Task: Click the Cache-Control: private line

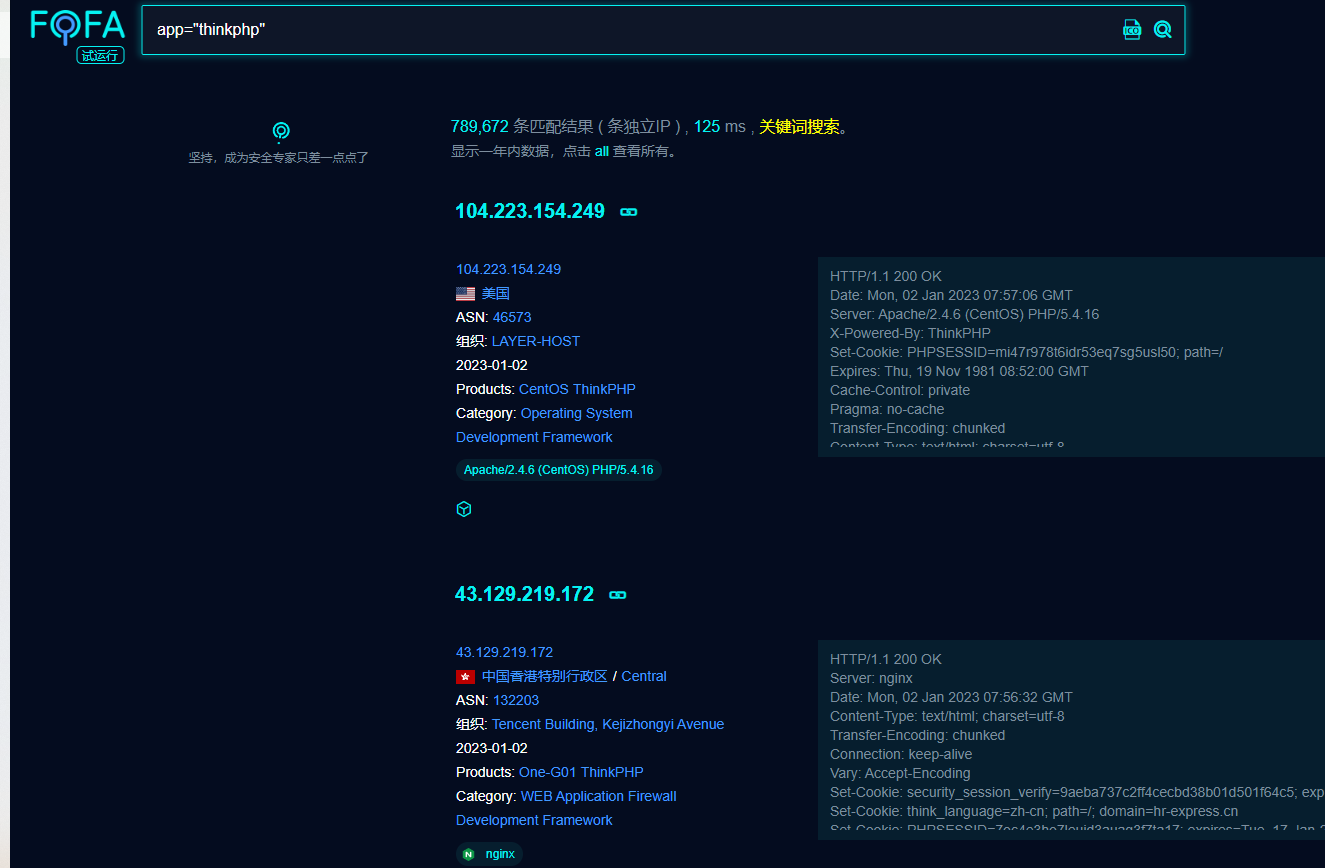Action: coord(900,390)
